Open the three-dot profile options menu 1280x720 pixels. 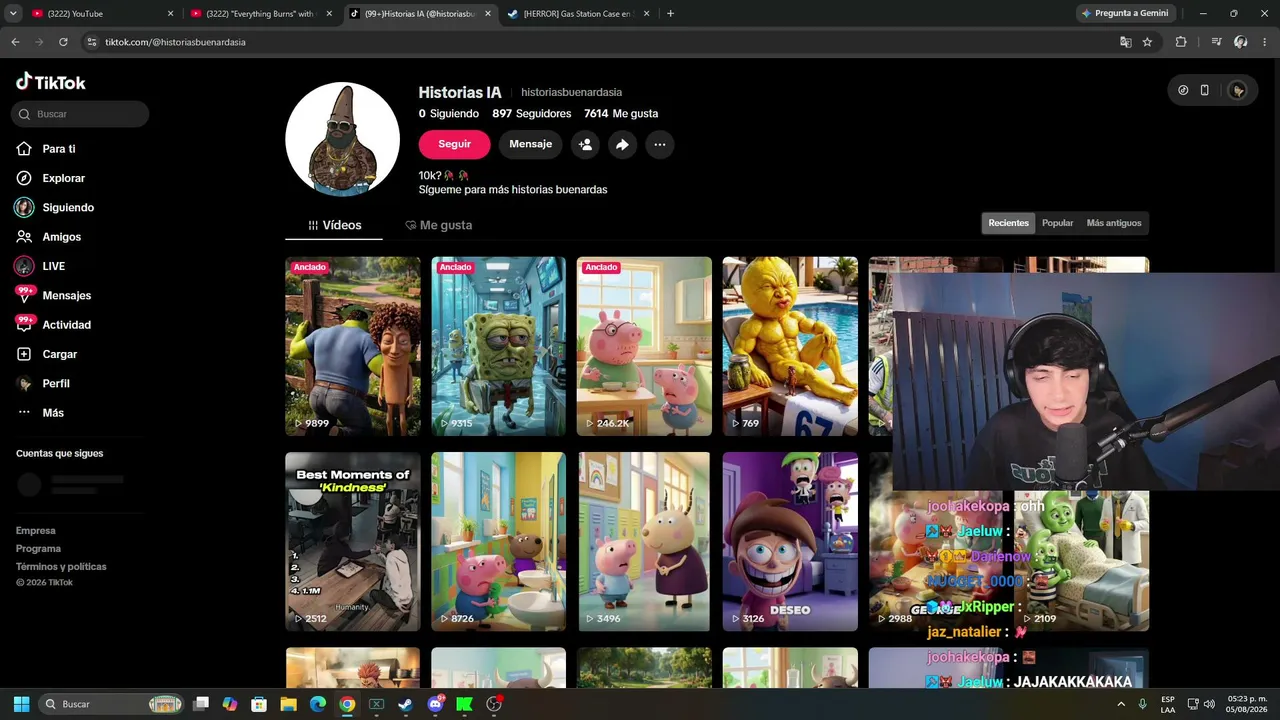tap(659, 144)
